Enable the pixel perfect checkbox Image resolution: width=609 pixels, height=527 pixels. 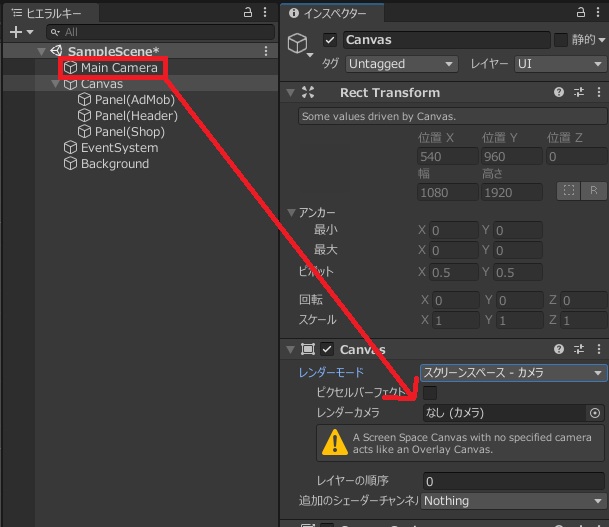[430, 393]
